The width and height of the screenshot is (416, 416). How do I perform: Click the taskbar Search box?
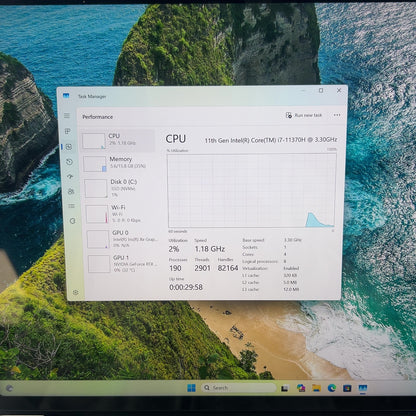coord(239,388)
